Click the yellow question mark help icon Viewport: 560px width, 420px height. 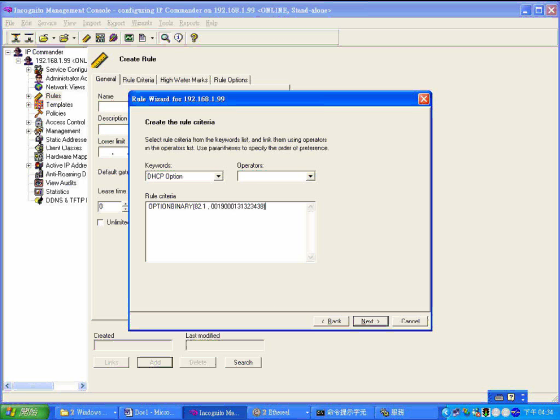[194, 38]
